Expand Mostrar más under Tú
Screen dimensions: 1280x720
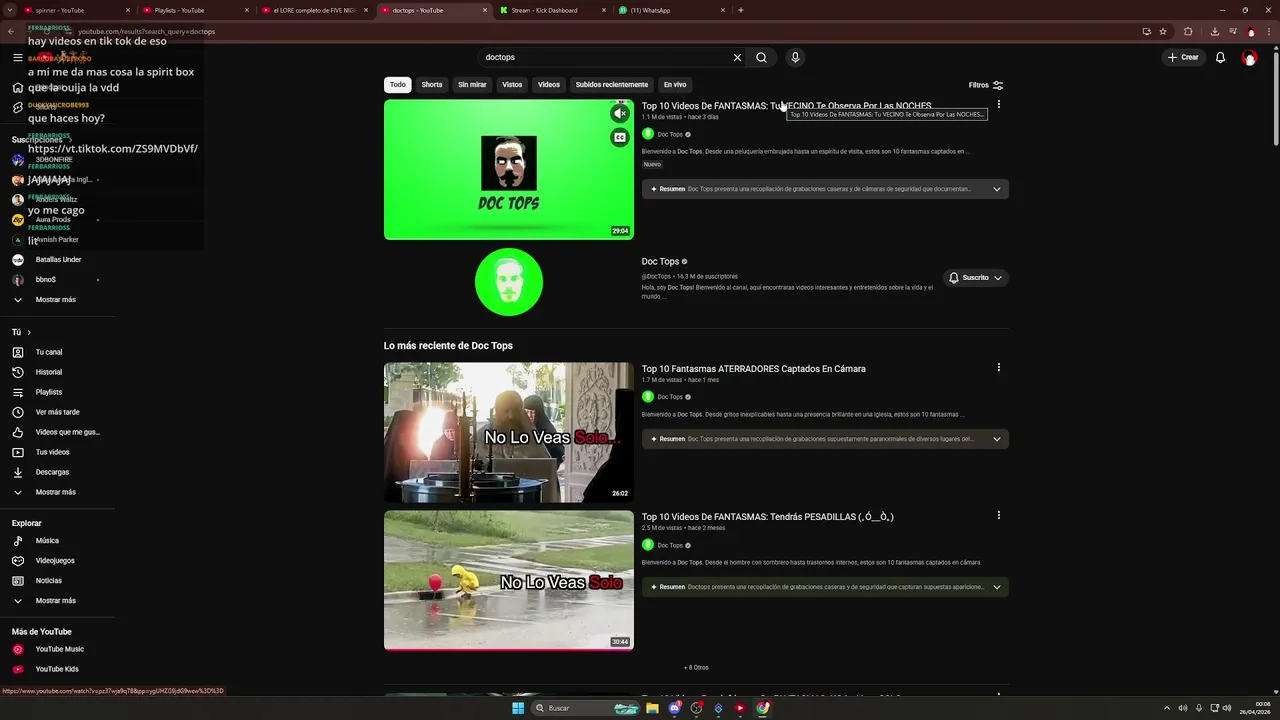[58, 492]
